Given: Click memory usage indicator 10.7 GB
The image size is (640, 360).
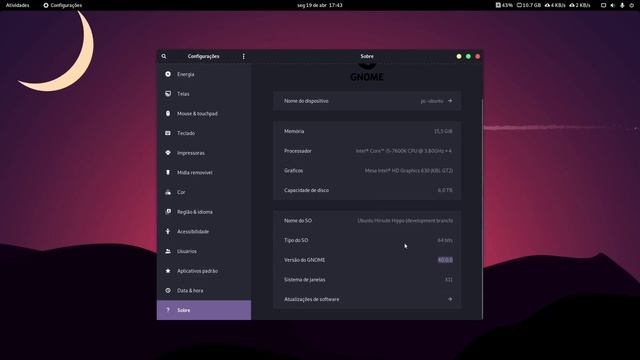Looking at the screenshot, I should click(x=529, y=5).
